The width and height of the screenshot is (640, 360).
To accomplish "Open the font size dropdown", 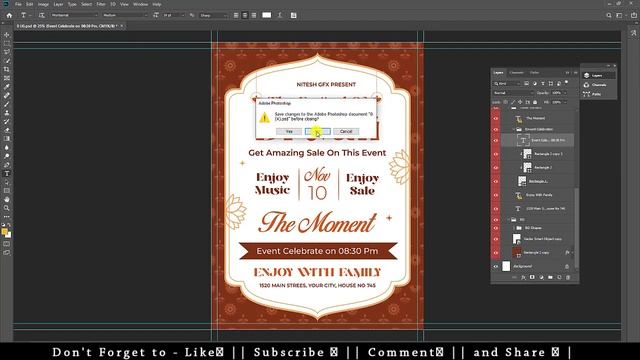I will pos(173,15).
